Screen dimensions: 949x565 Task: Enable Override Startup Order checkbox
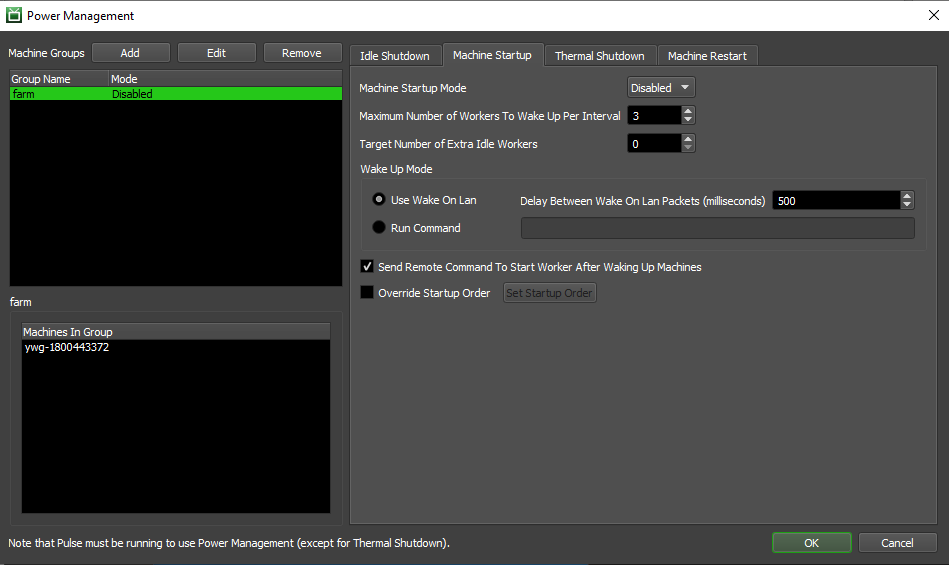(x=367, y=293)
